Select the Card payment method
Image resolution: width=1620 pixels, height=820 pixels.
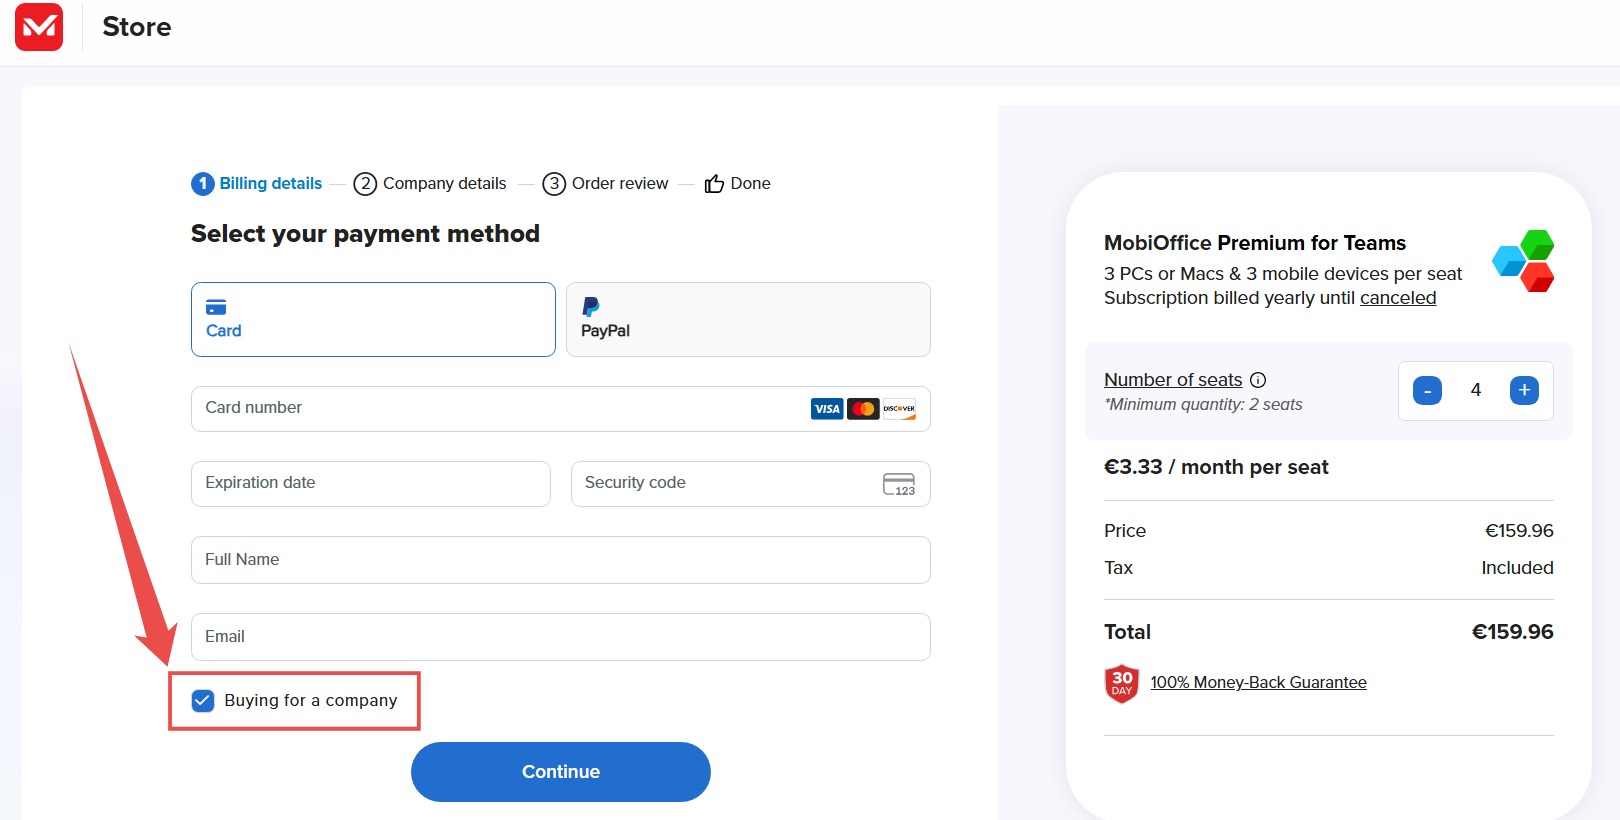click(373, 319)
